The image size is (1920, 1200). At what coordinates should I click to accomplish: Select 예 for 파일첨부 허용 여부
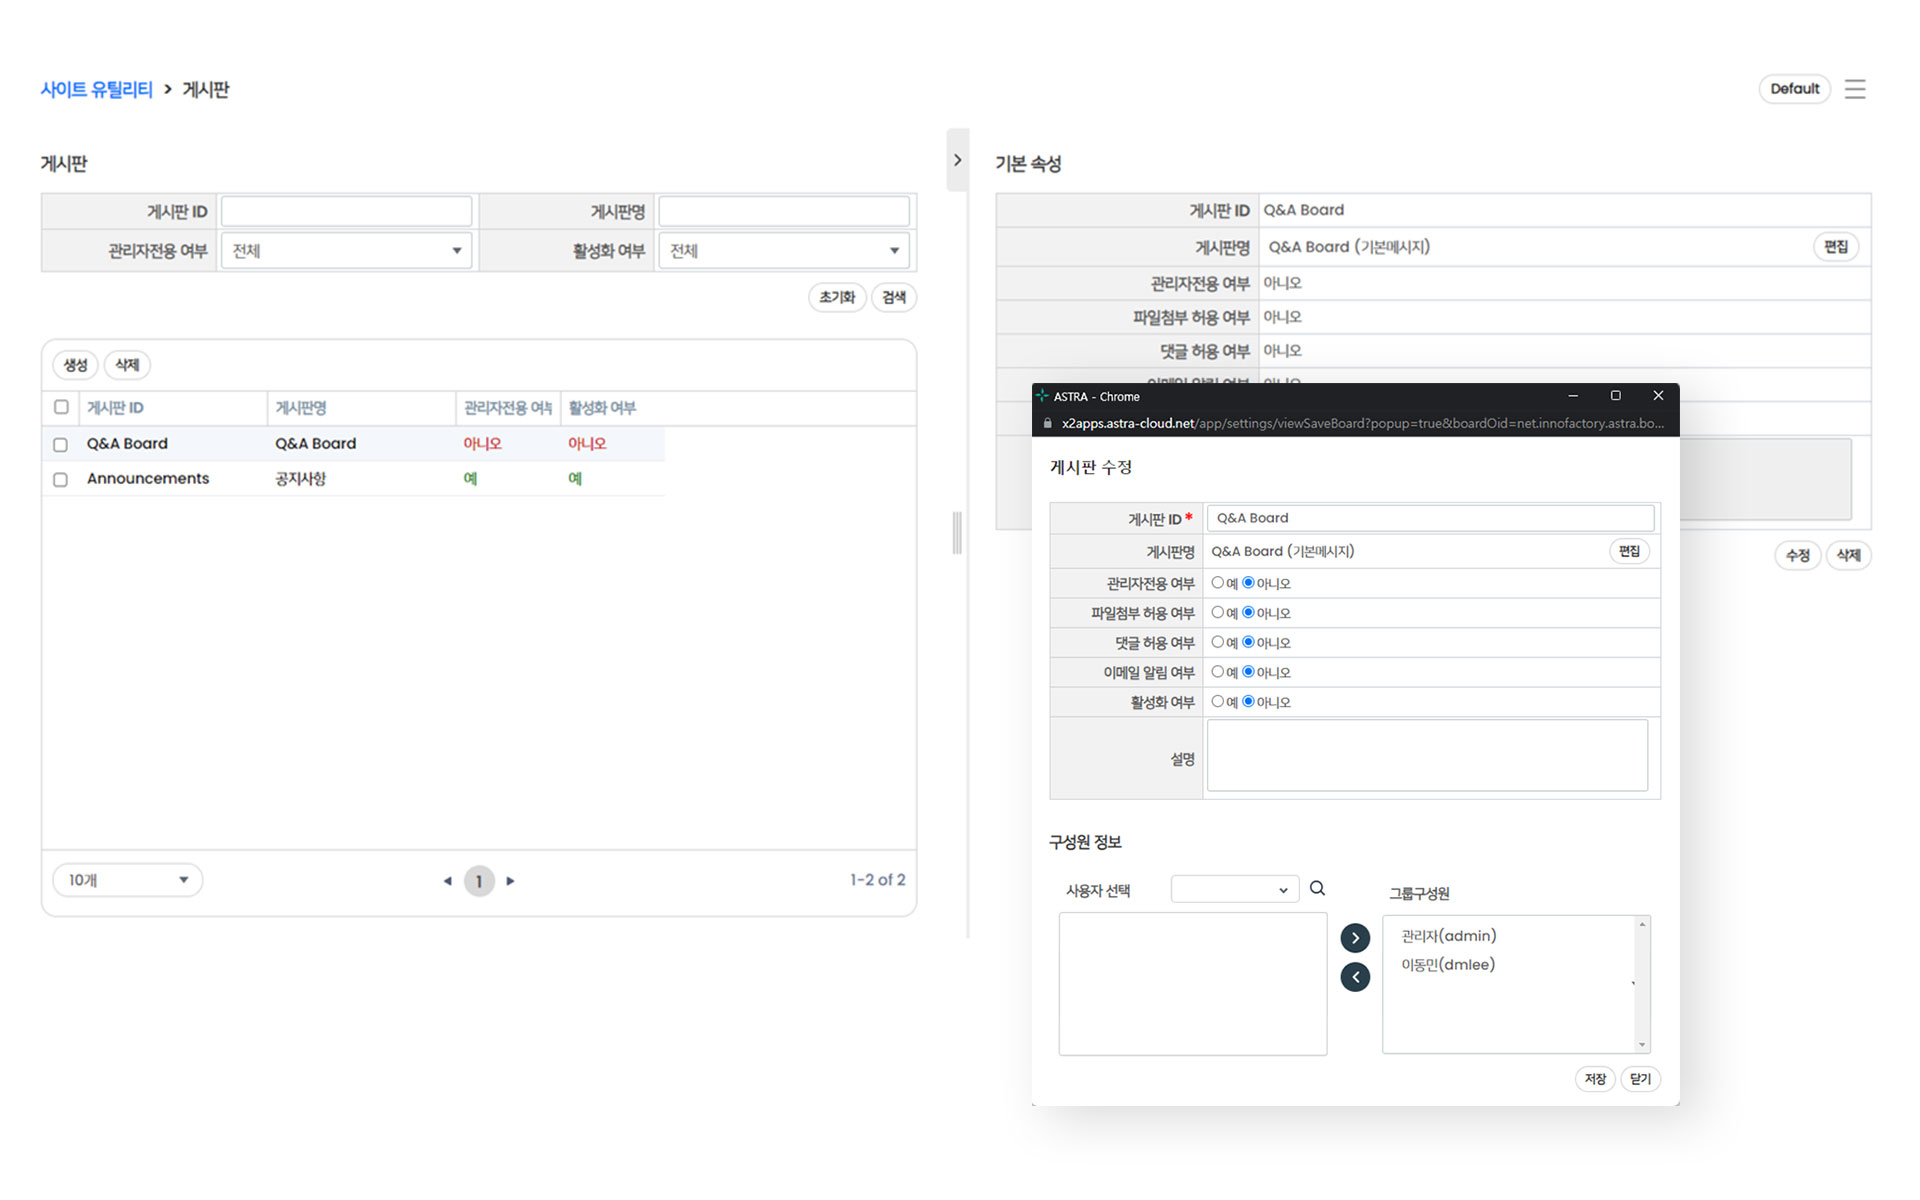1217,612
